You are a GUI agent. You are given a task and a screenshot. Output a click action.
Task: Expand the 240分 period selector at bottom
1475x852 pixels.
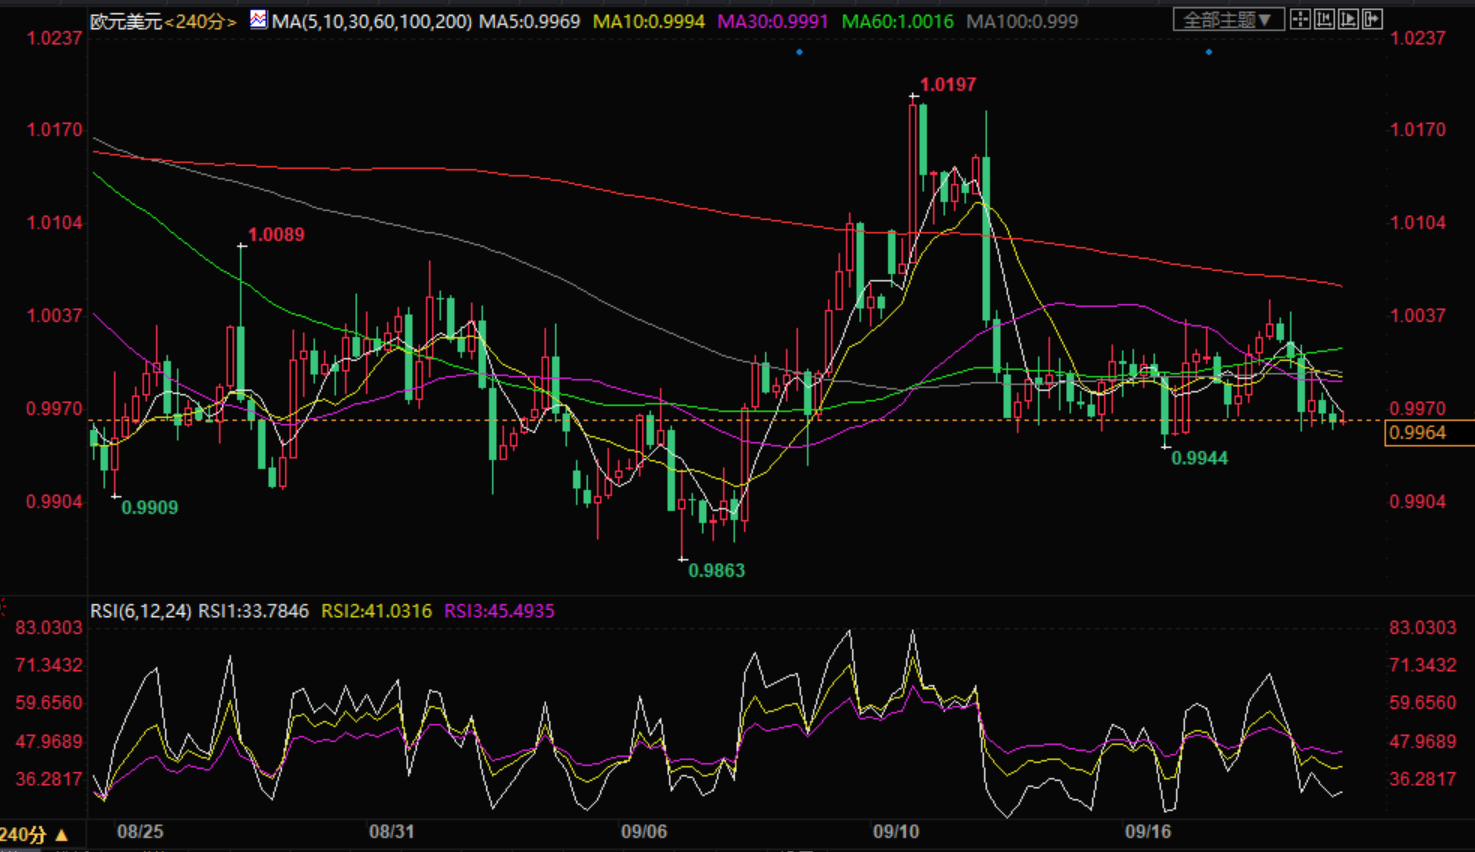point(35,834)
